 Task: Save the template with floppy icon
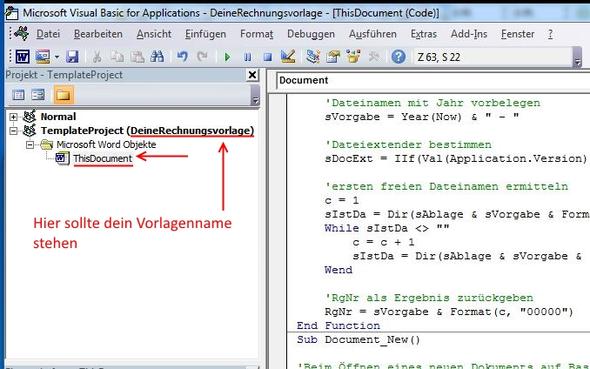point(72,57)
